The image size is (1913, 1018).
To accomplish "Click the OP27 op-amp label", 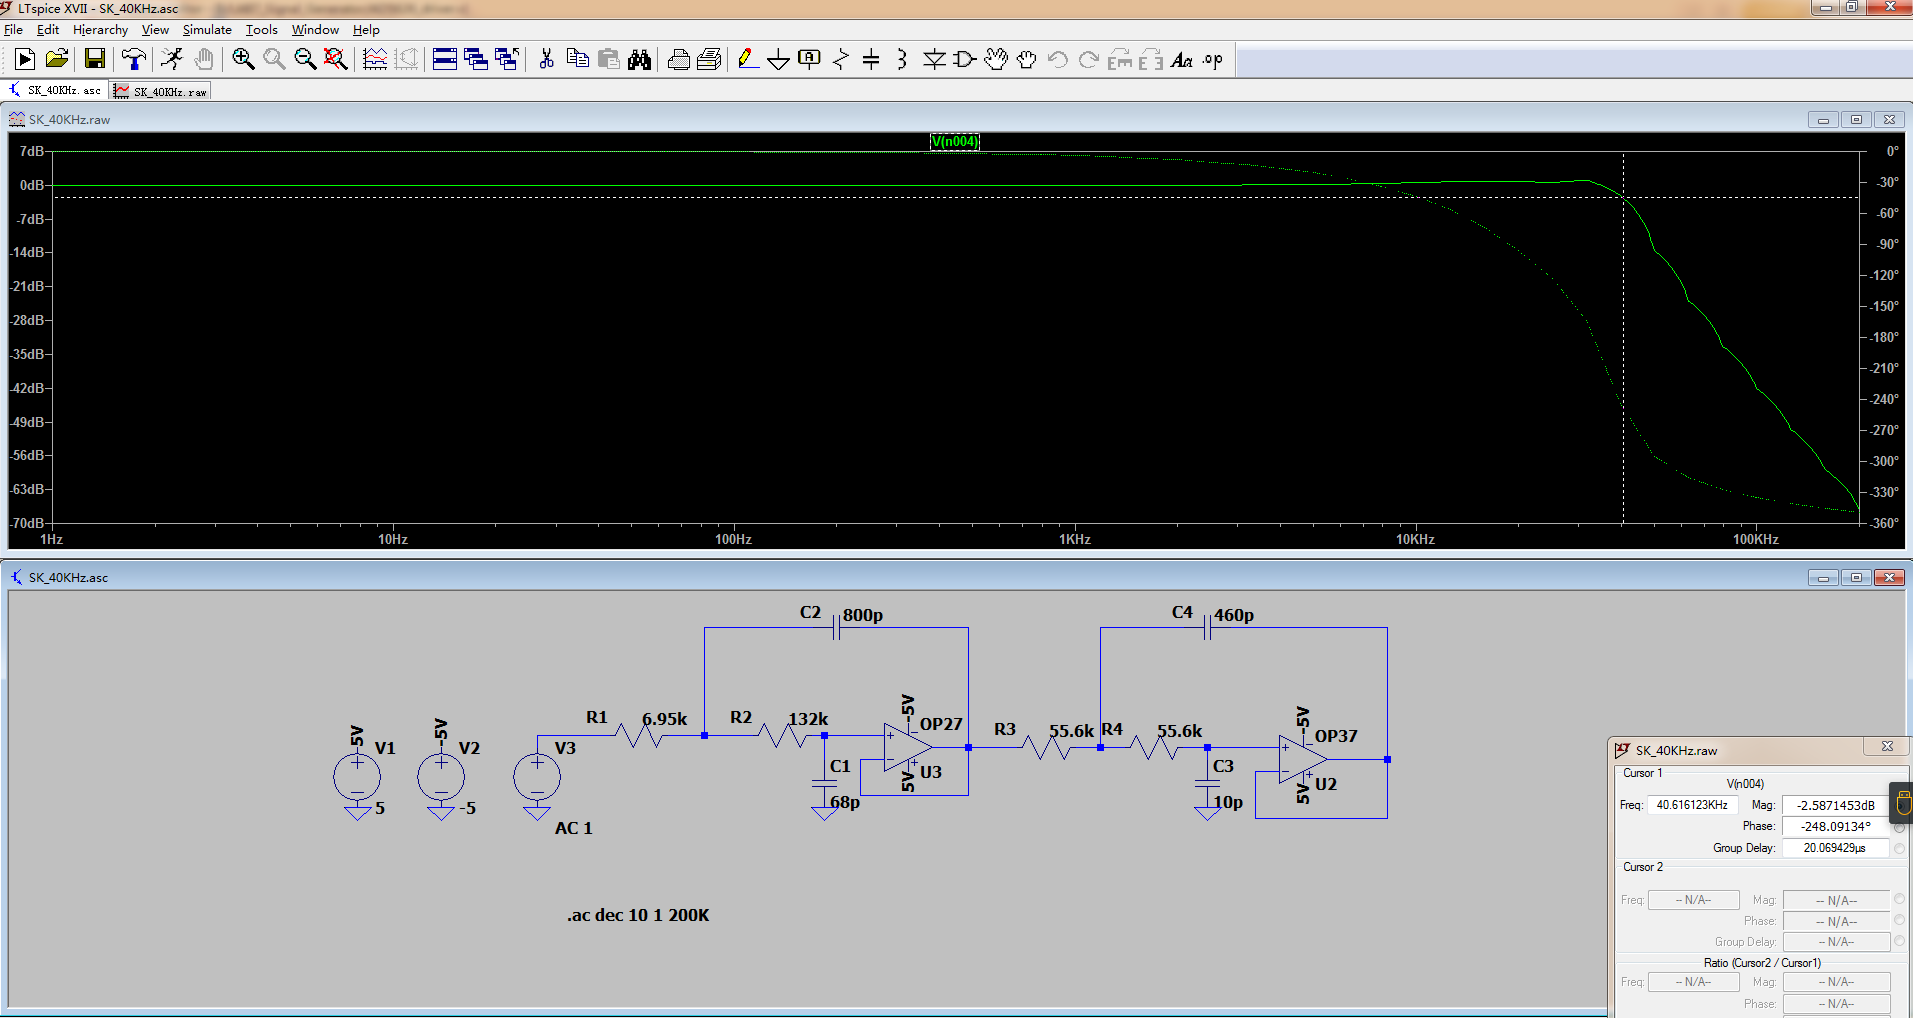I will 941,724.
